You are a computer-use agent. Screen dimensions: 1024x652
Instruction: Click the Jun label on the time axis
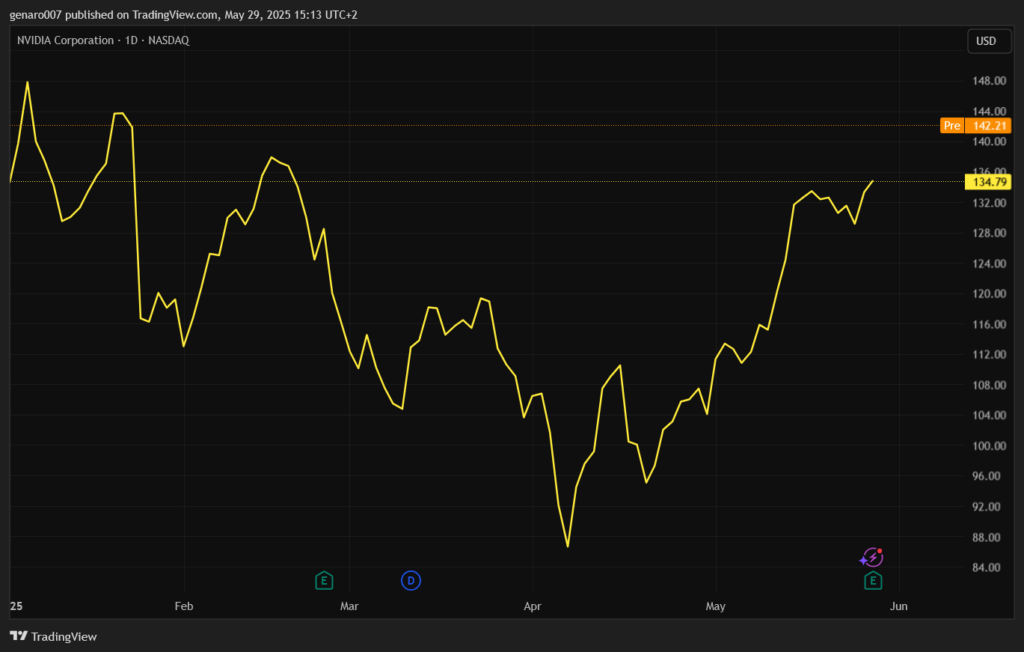click(x=899, y=606)
